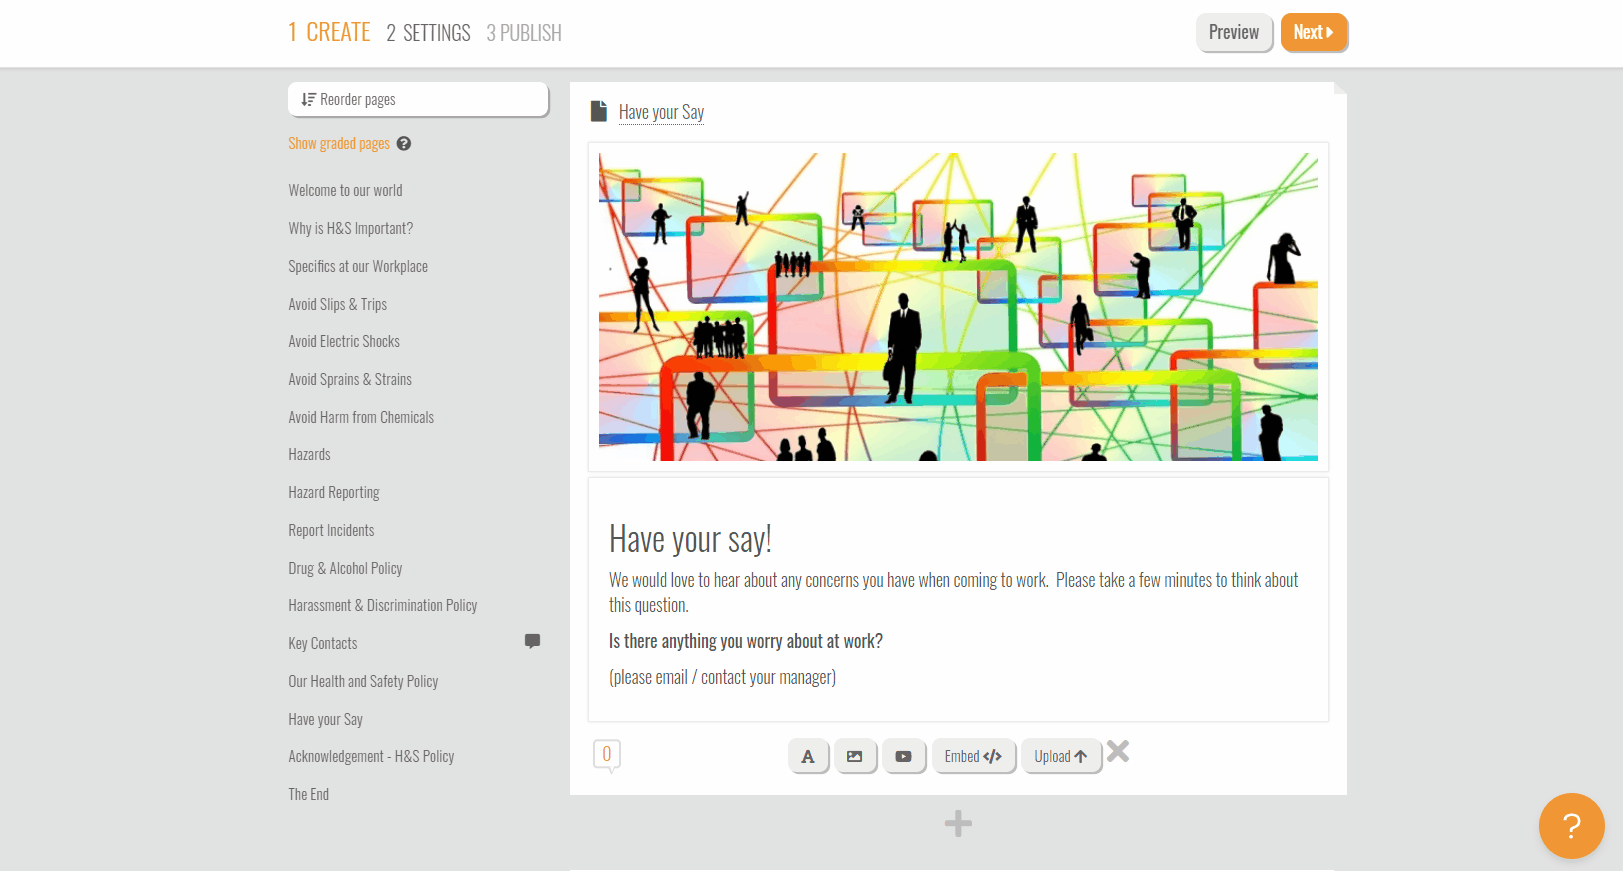Image resolution: width=1623 pixels, height=871 pixels.
Task: Click 'Is there anything you worry about' text
Action: coord(746,642)
